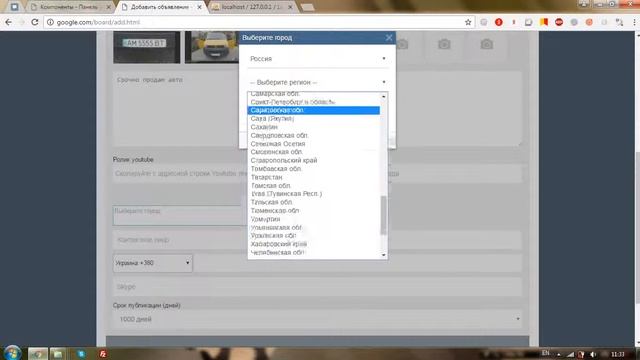Click the translate extension icon
Viewport: 640px width, 360px height.
(x=619, y=22)
